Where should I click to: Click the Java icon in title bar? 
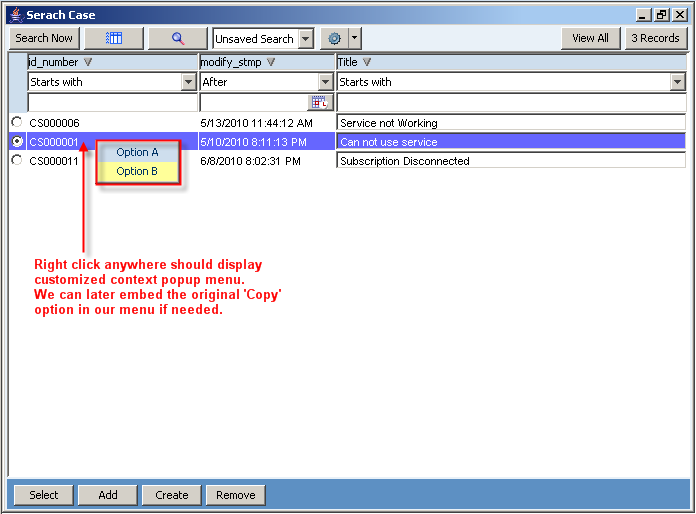point(16,15)
